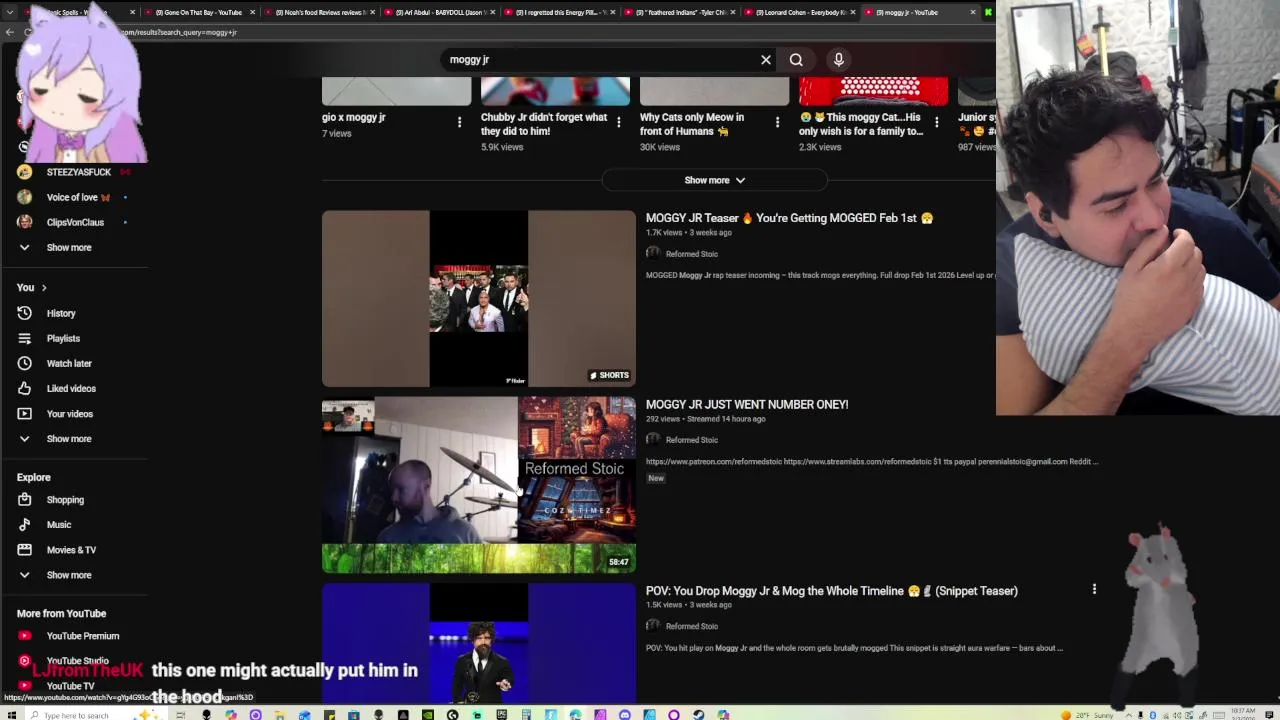Open MOGGY JR Teaser shorts thumbnail
The image size is (1280, 720).
pyautogui.click(x=478, y=298)
